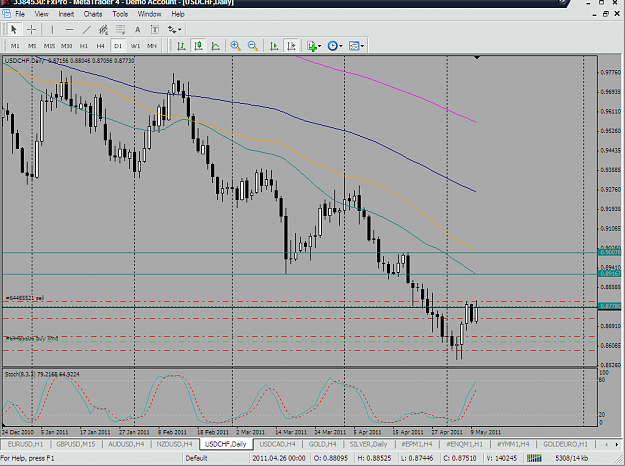
Task: Click the connection status bars icon
Action: [534, 458]
